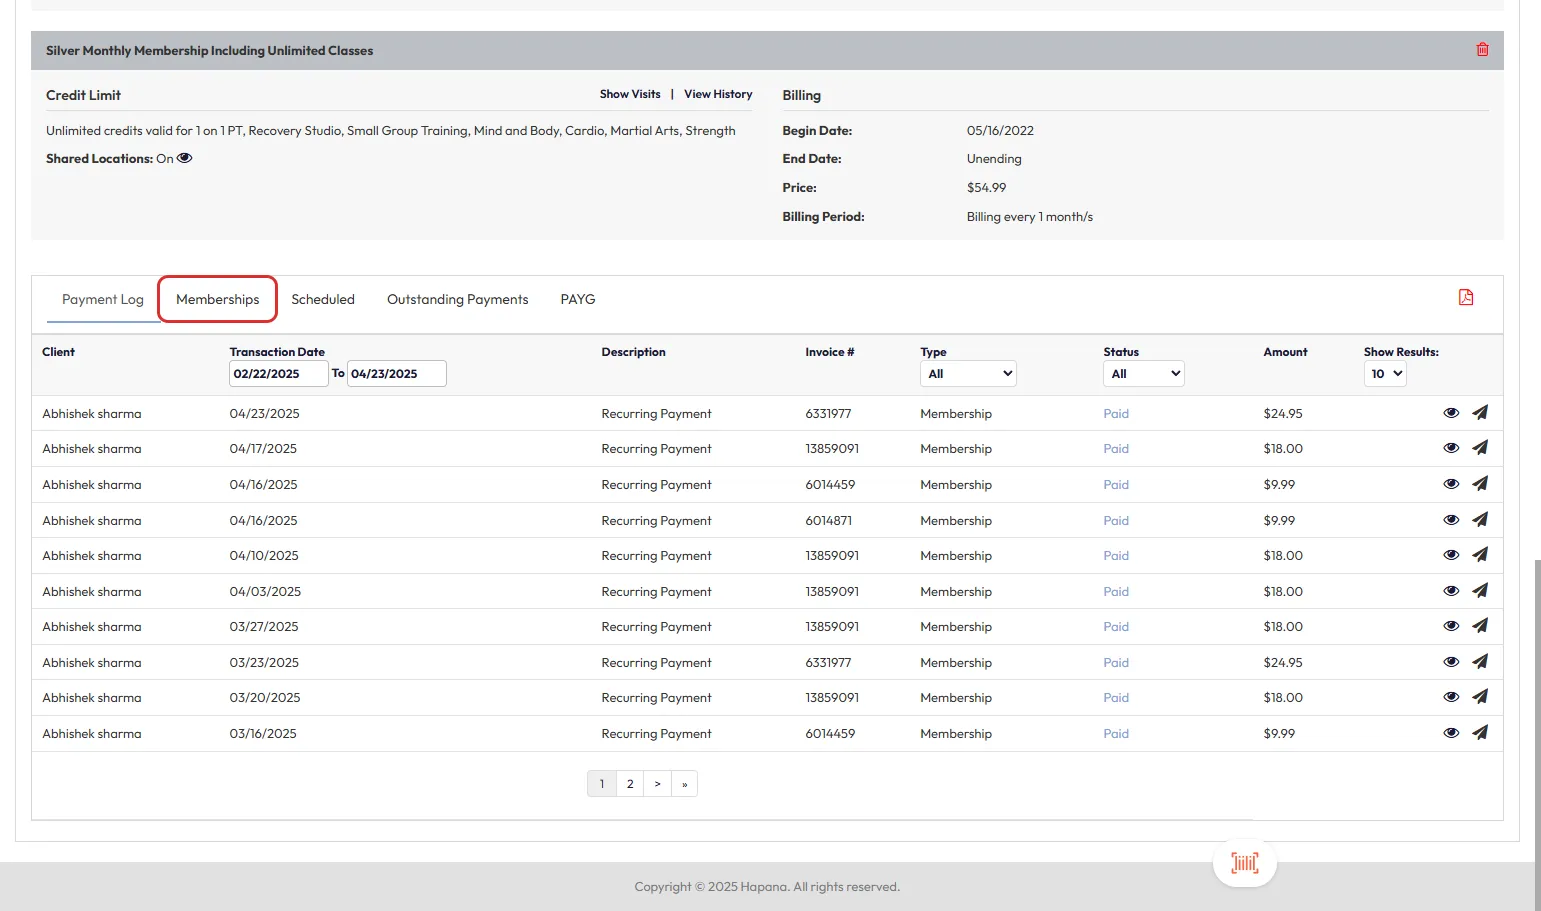View details of the 04/03/2025 payment
This screenshot has width=1541, height=911.
[1451, 591]
